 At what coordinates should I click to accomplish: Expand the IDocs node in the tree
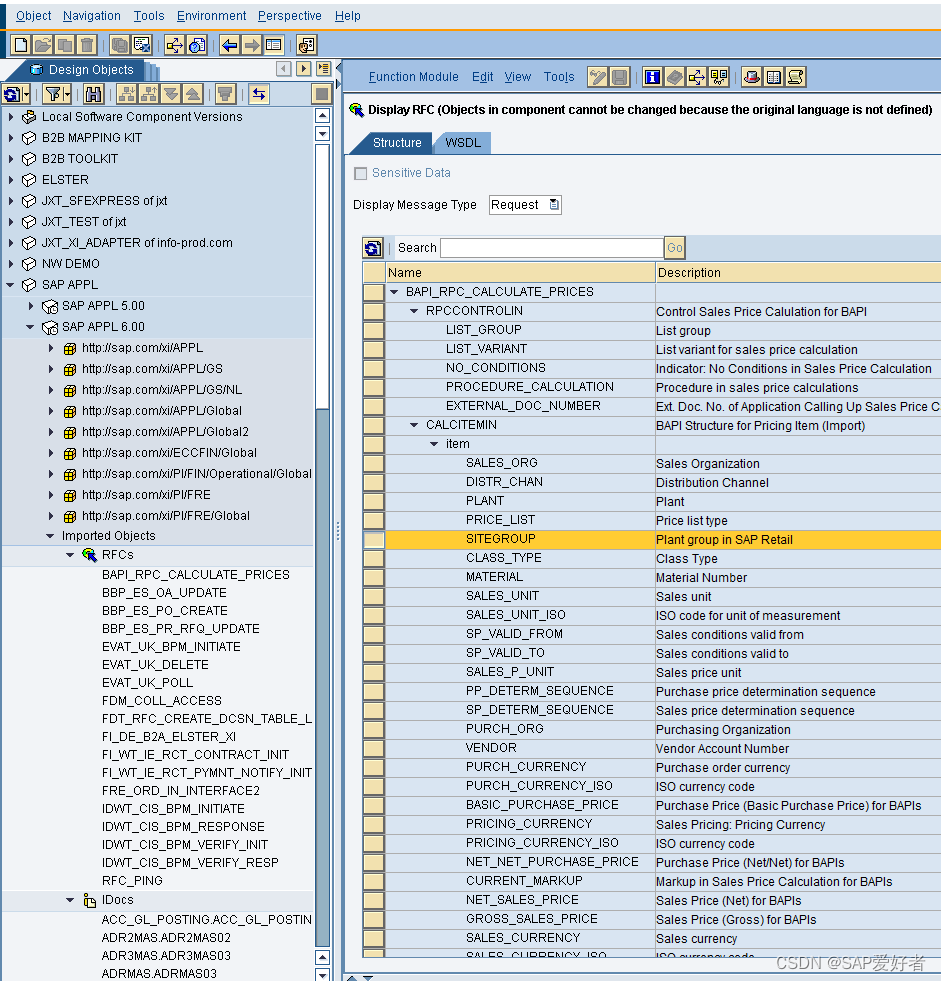[x=70, y=900]
